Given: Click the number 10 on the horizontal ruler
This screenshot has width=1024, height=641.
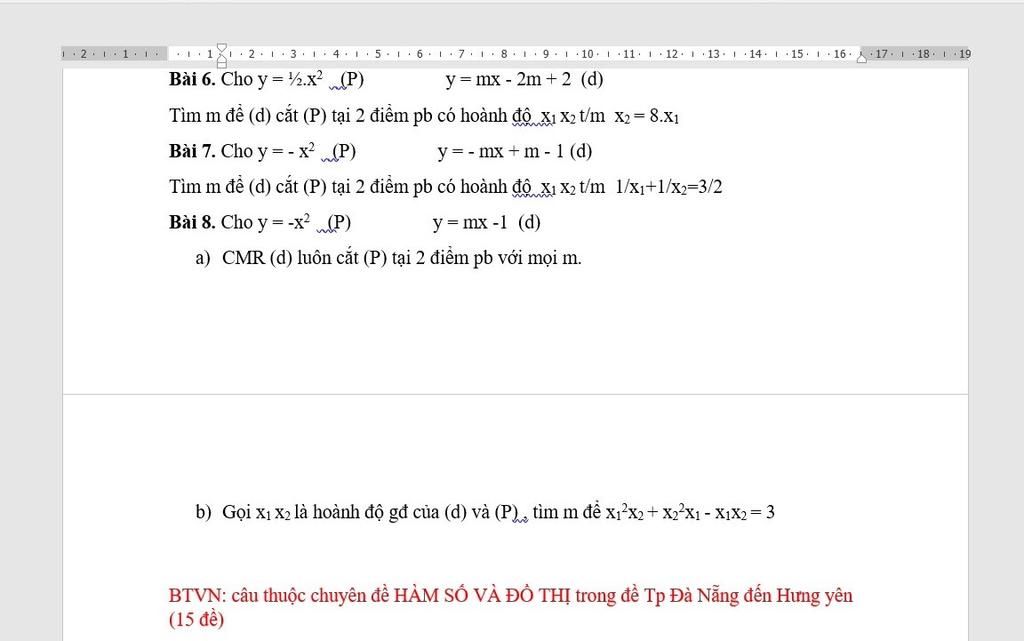Looking at the screenshot, I should [587, 54].
